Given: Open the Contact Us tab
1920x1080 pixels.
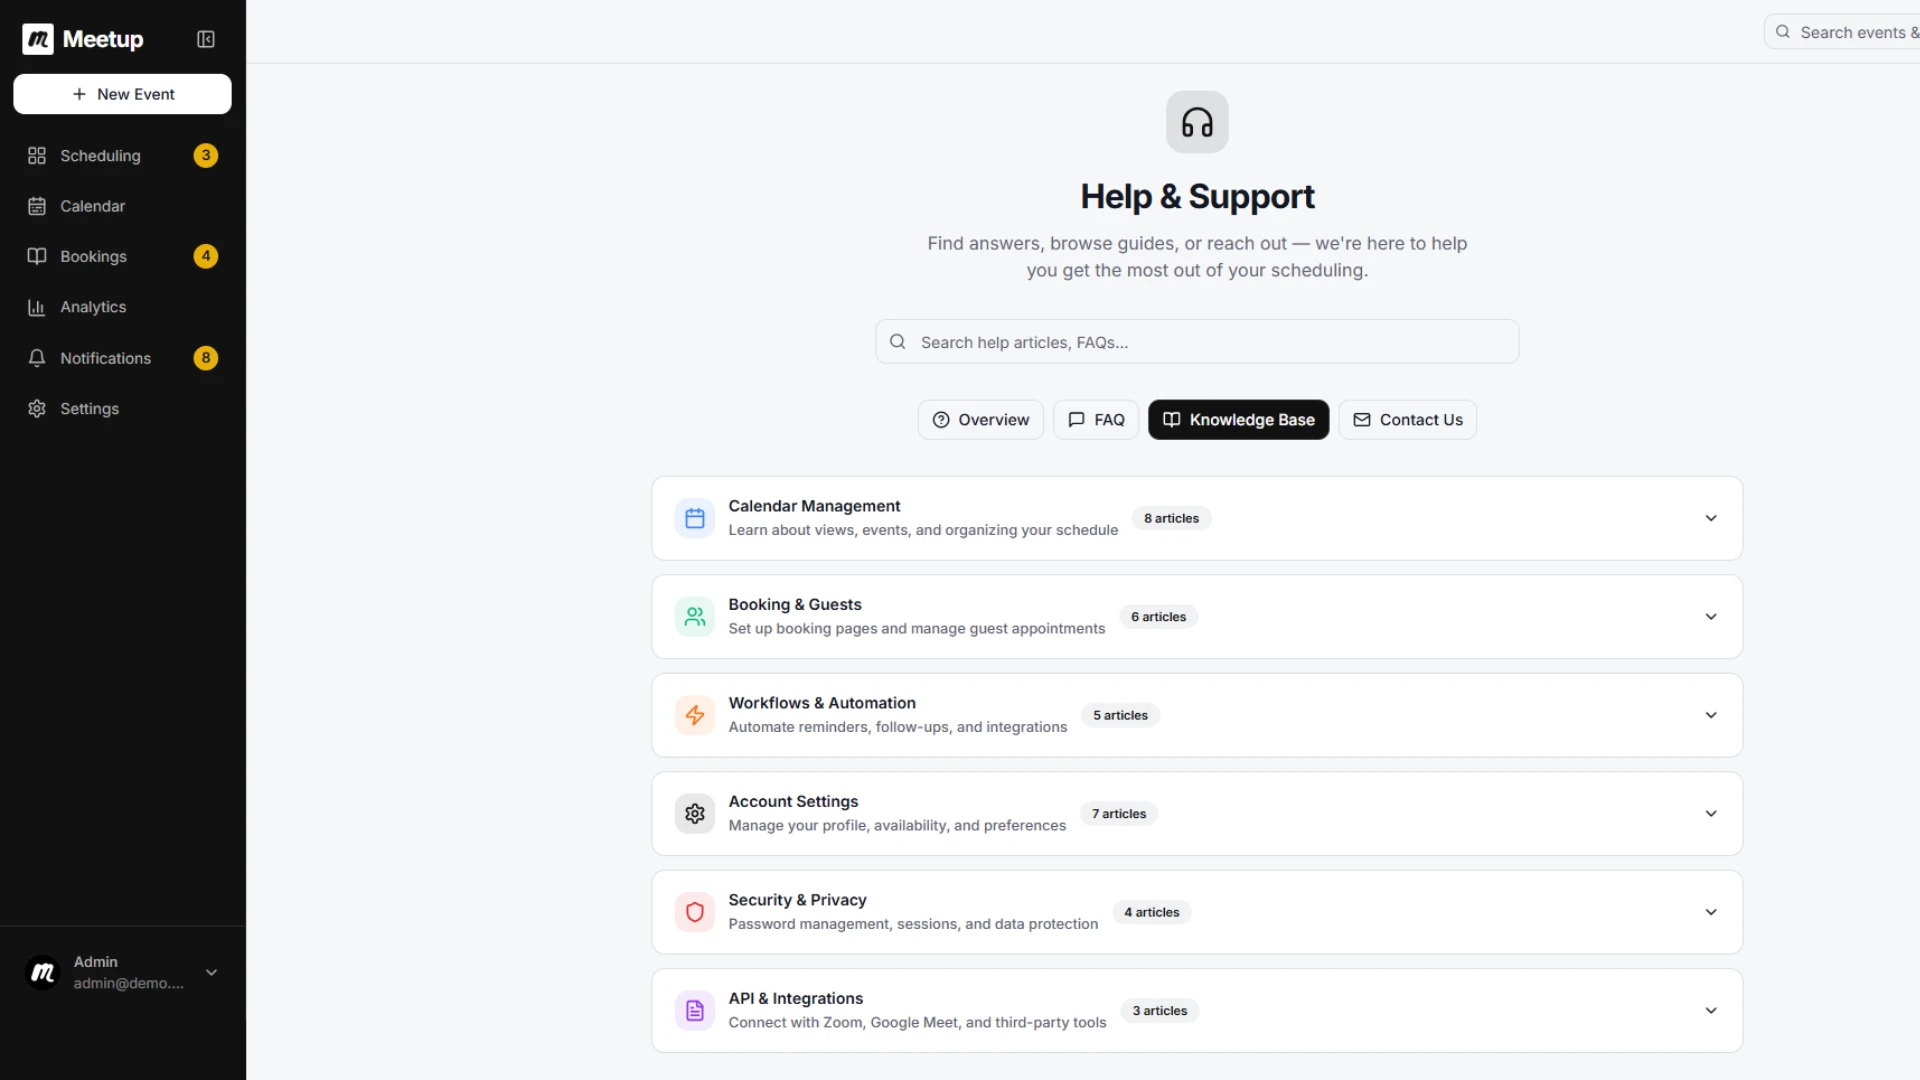Looking at the screenshot, I should click(x=1407, y=420).
